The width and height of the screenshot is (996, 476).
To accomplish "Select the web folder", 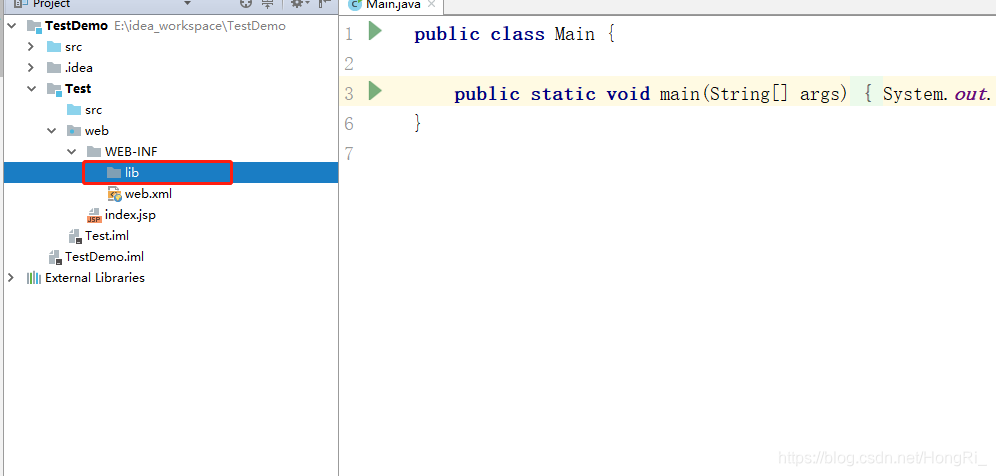I will [97, 131].
